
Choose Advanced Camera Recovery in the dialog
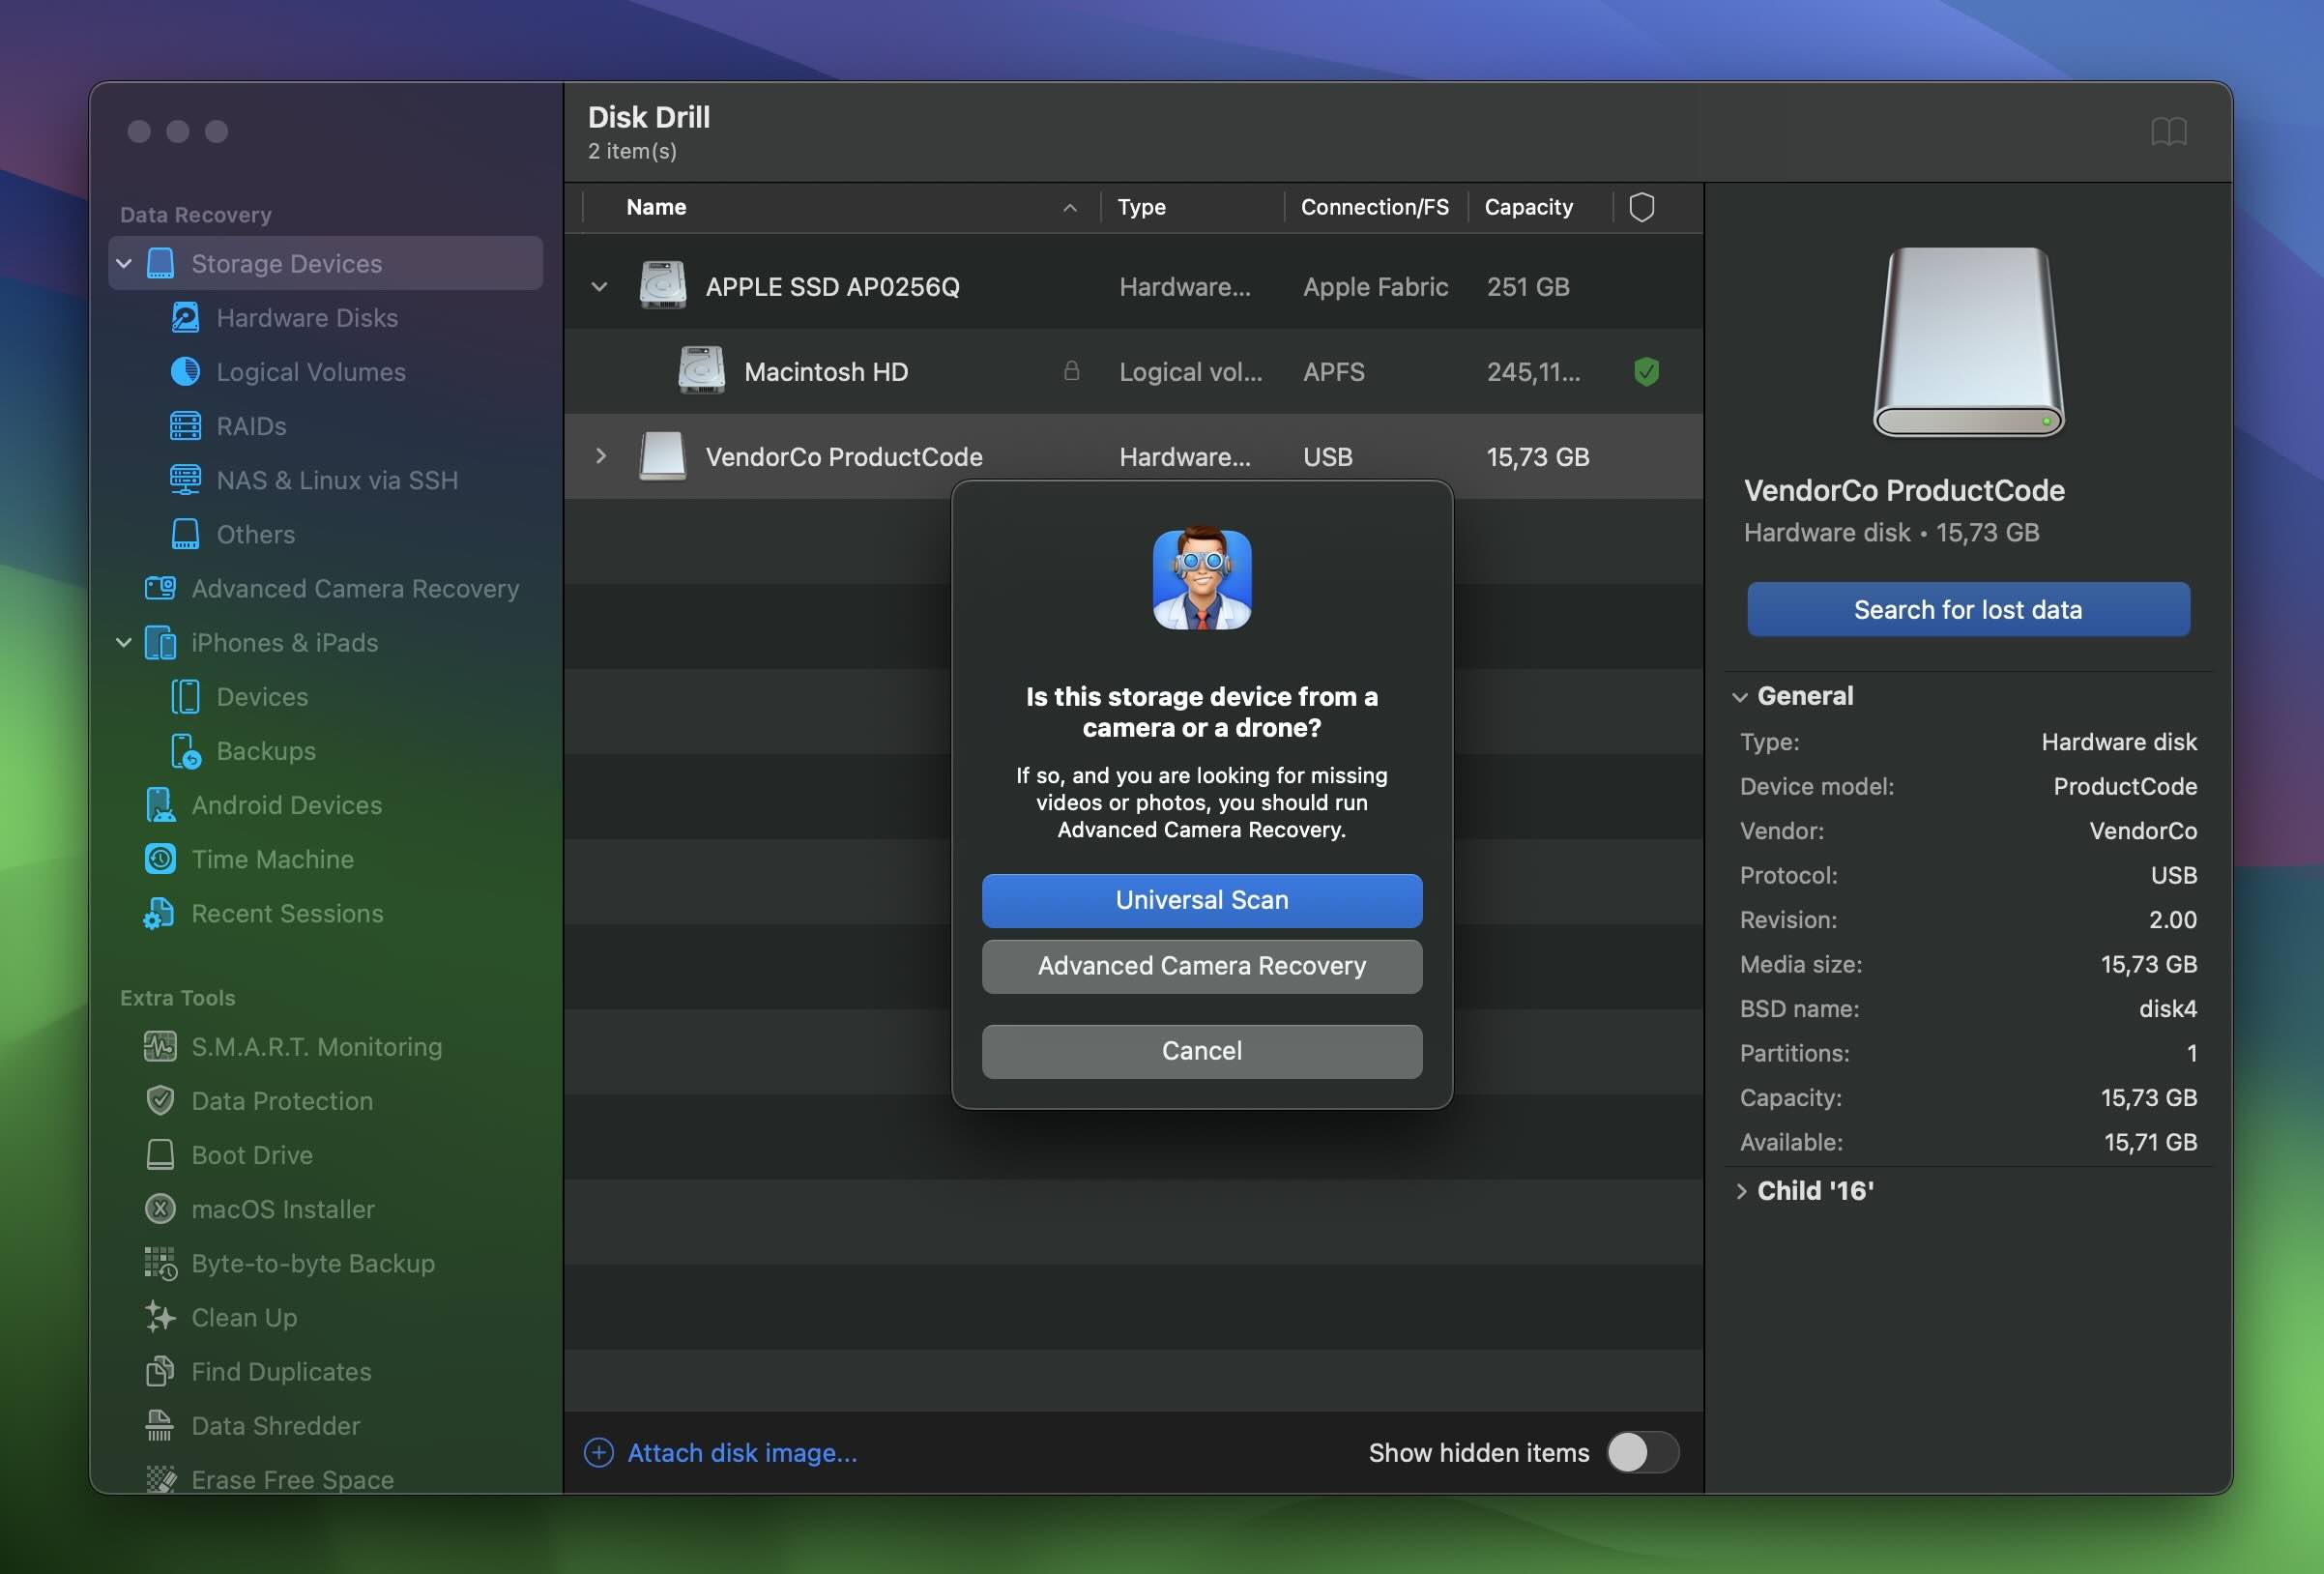(1202, 966)
